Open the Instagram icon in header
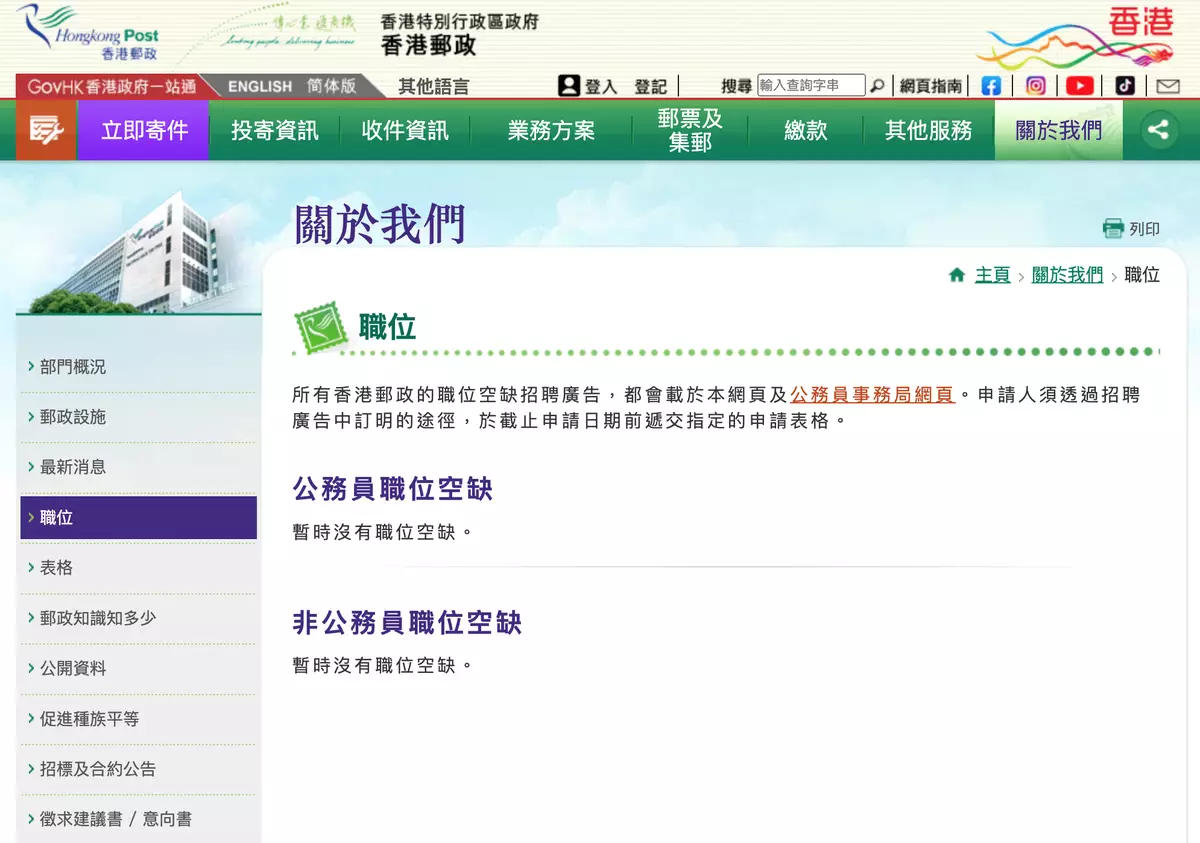Image resolution: width=1200 pixels, height=843 pixels. 1036,86
